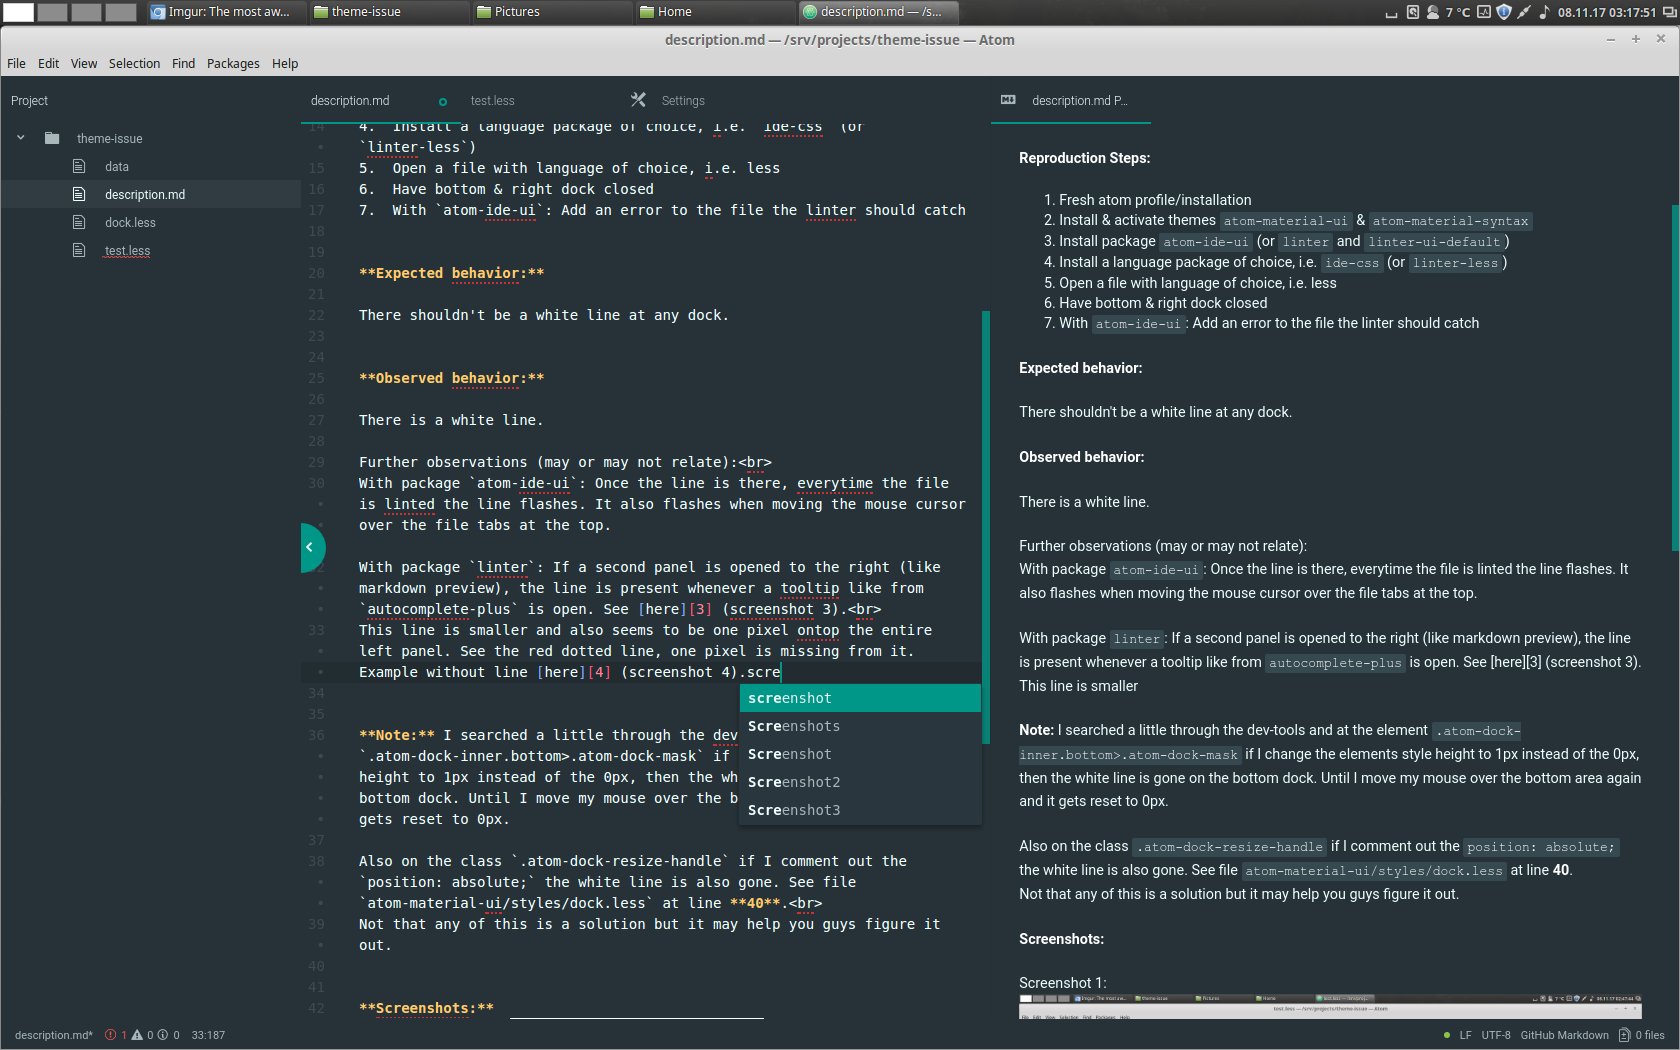Collapse the left dock with teal arrow handle
The image size is (1680, 1050).
[311, 547]
